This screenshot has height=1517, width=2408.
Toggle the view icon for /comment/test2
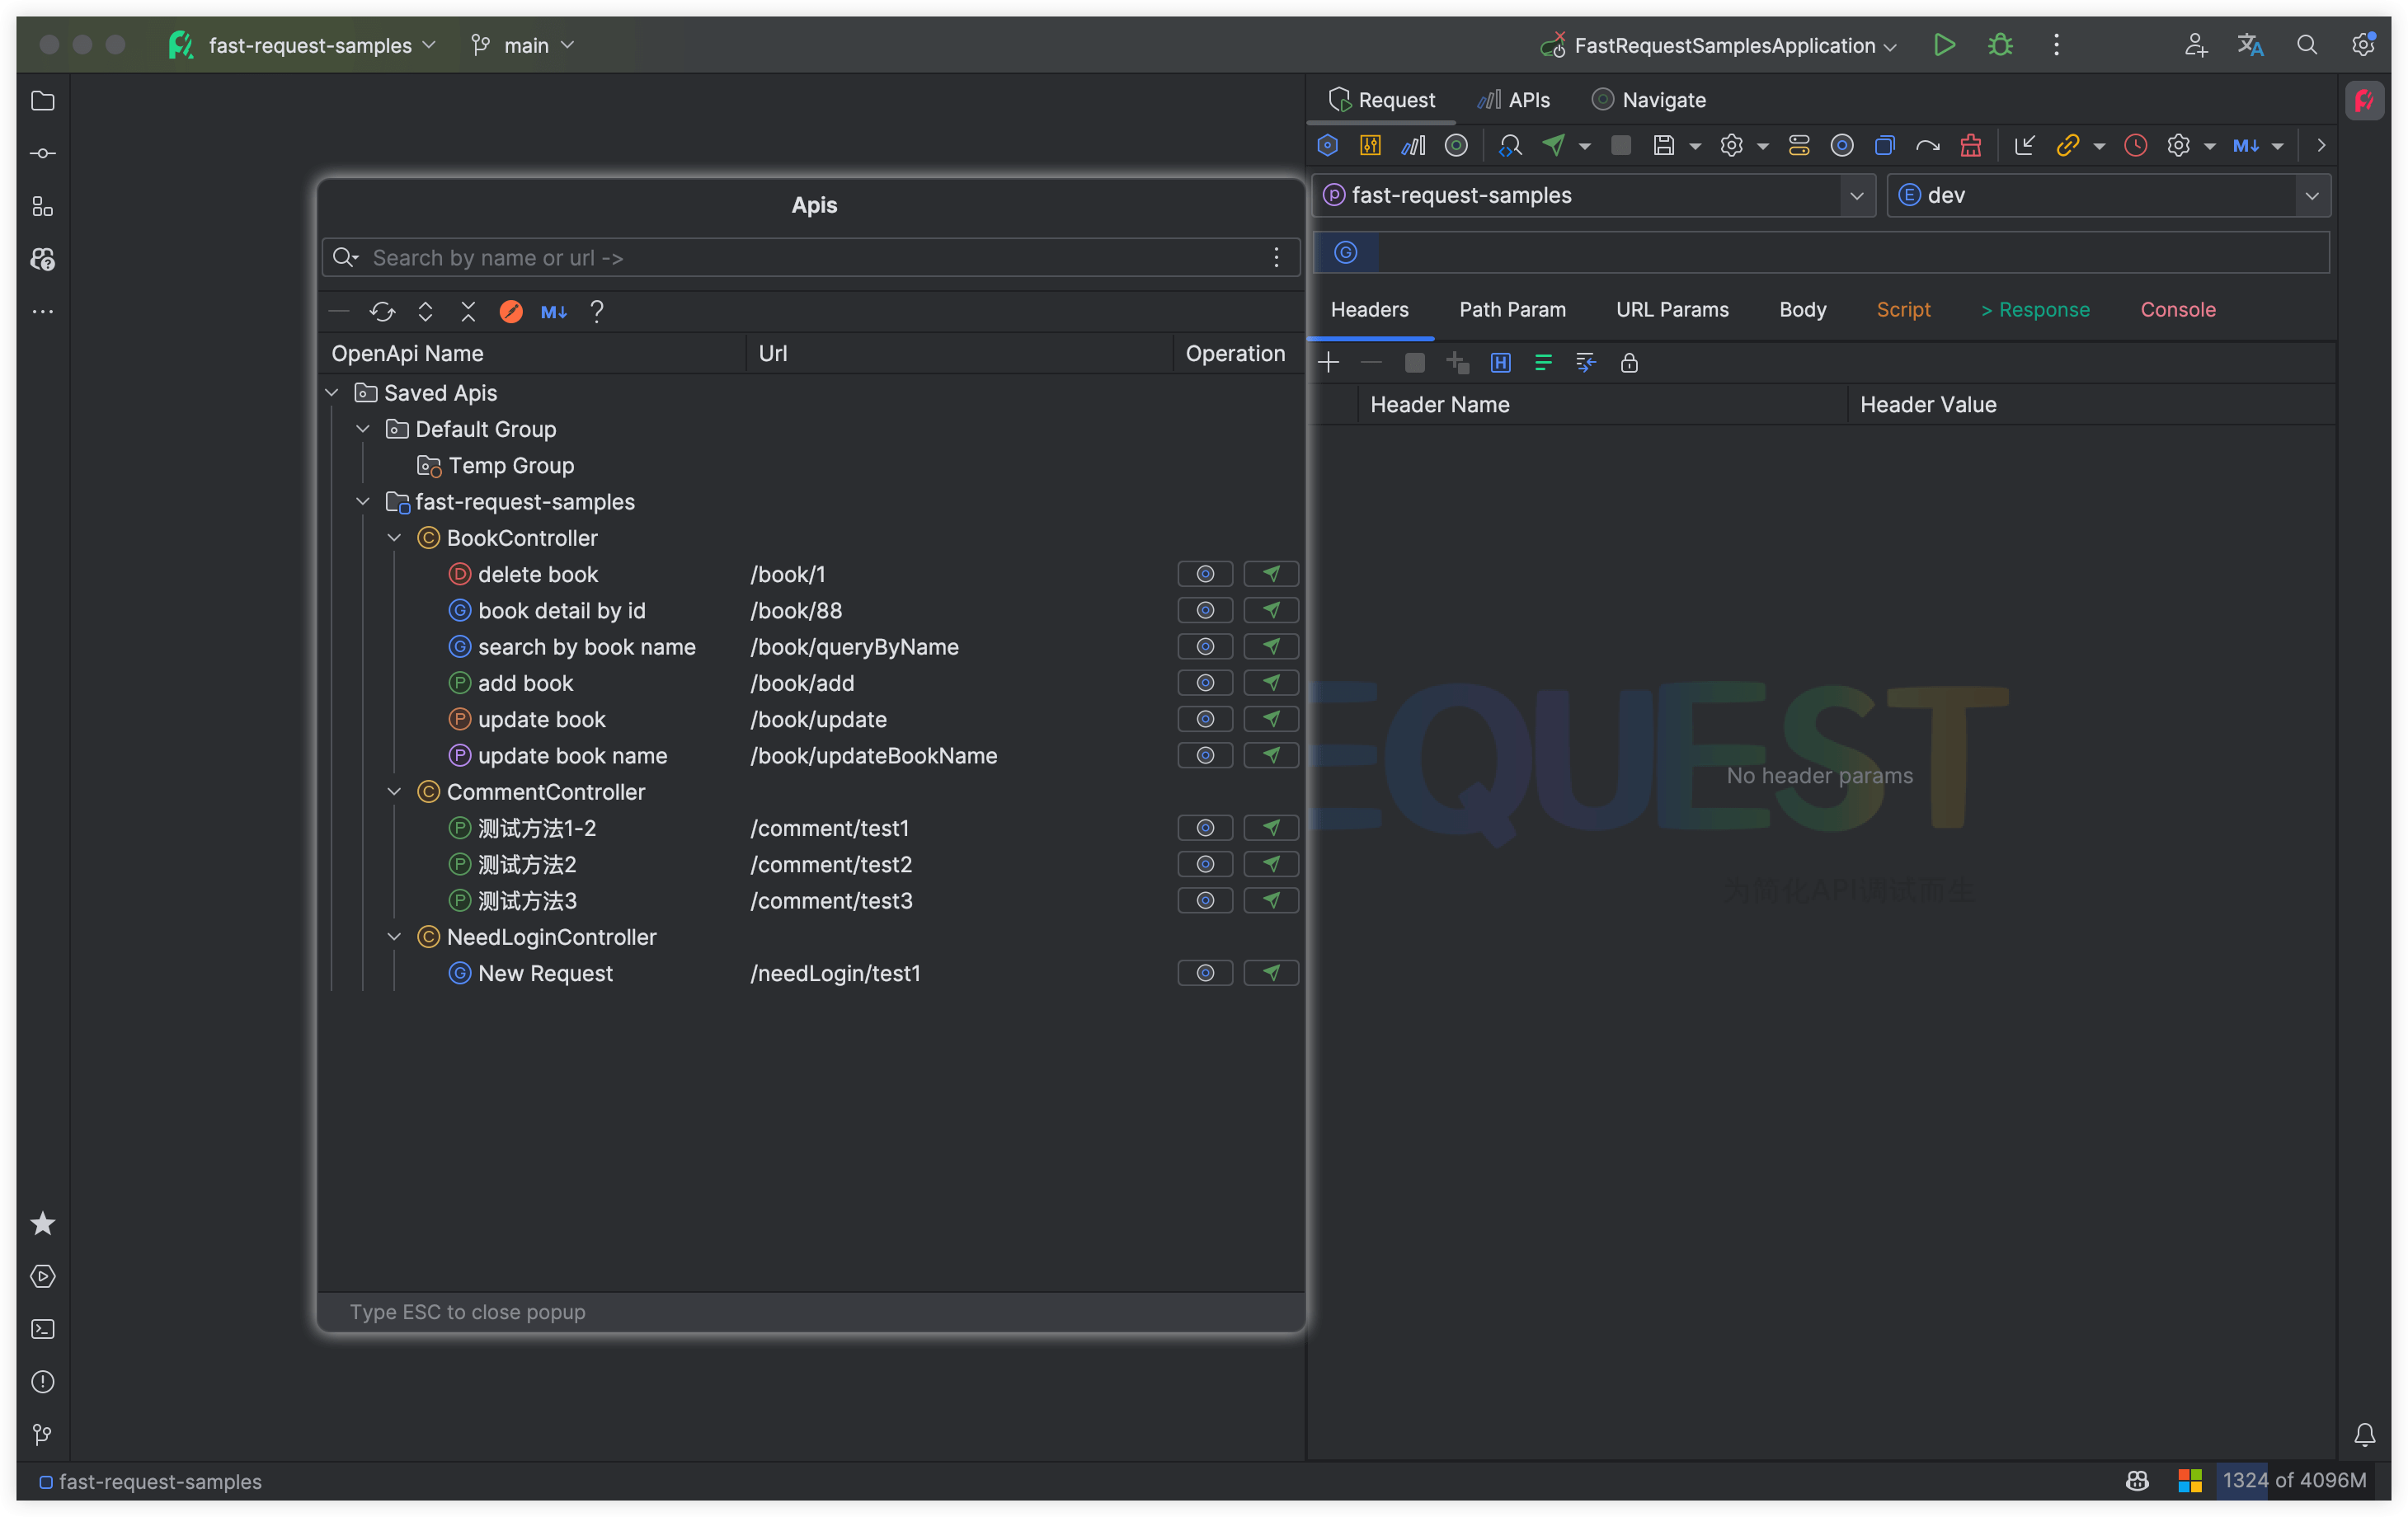pos(1205,864)
